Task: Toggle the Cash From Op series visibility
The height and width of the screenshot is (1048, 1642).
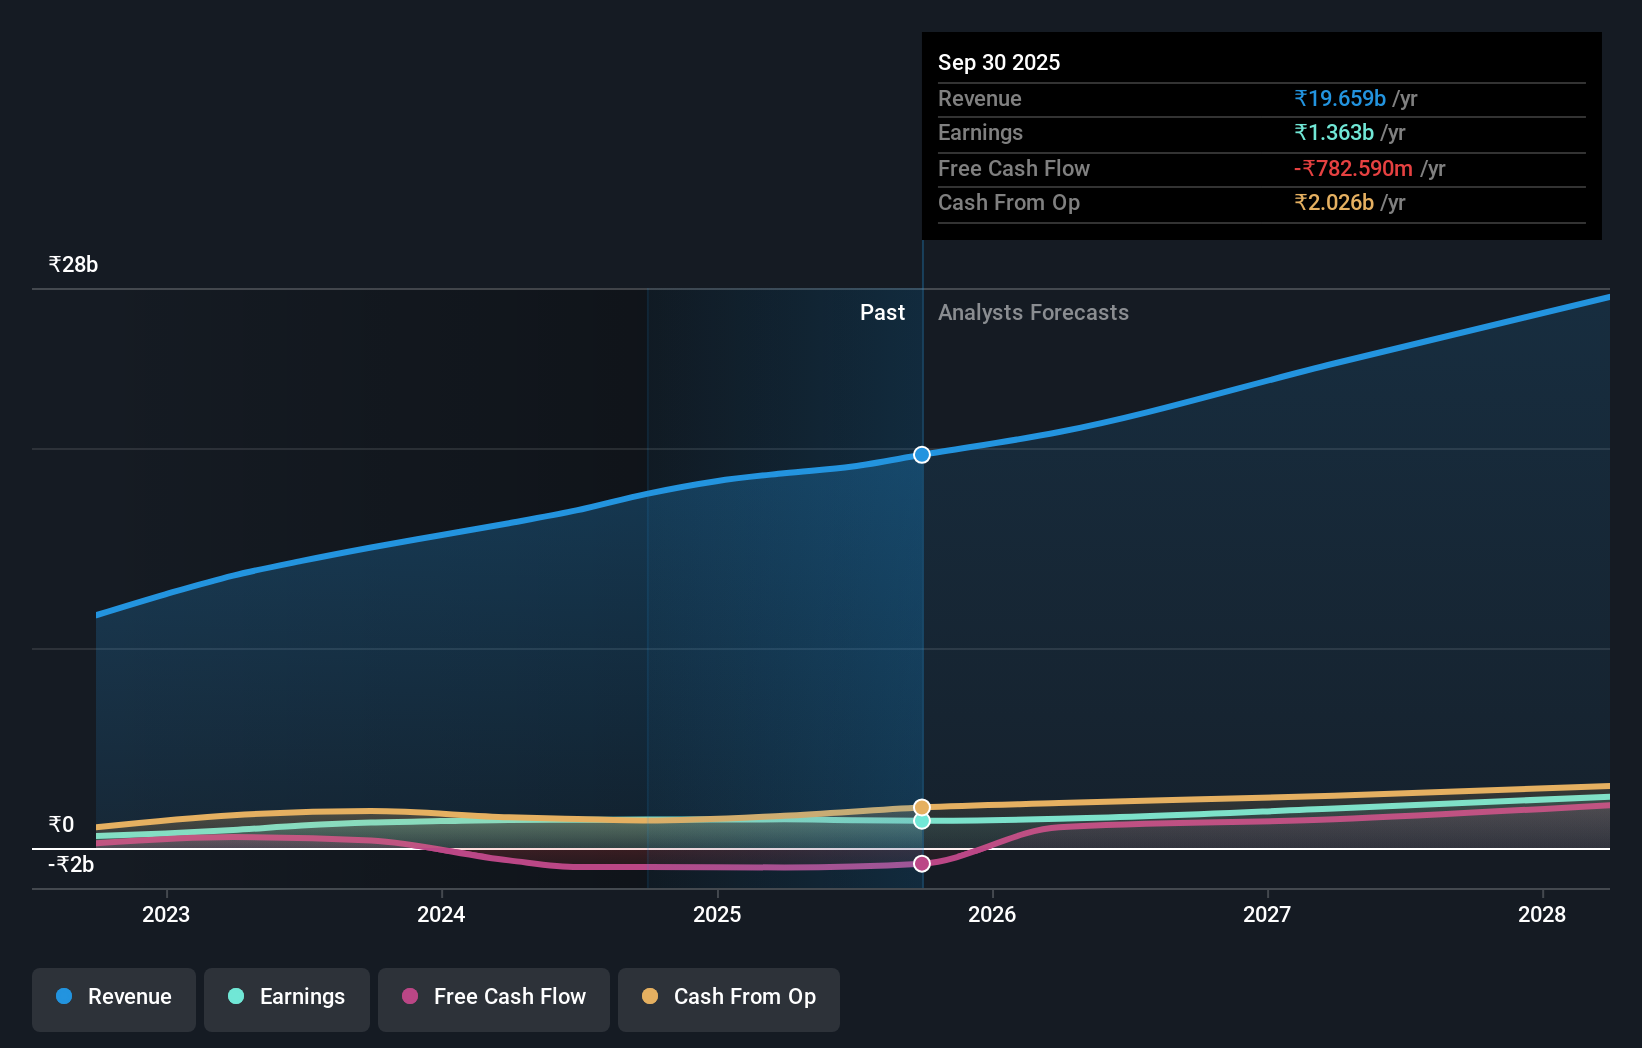Action: 728,997
